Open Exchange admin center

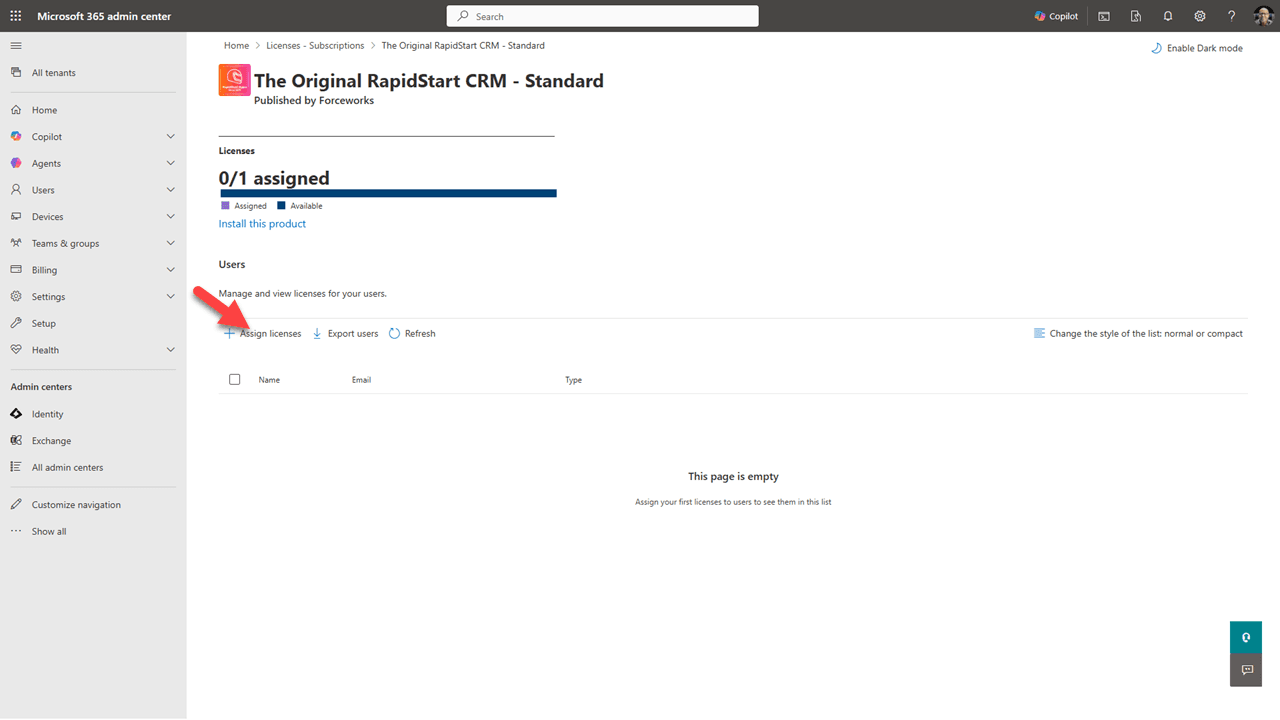(51, 441)
